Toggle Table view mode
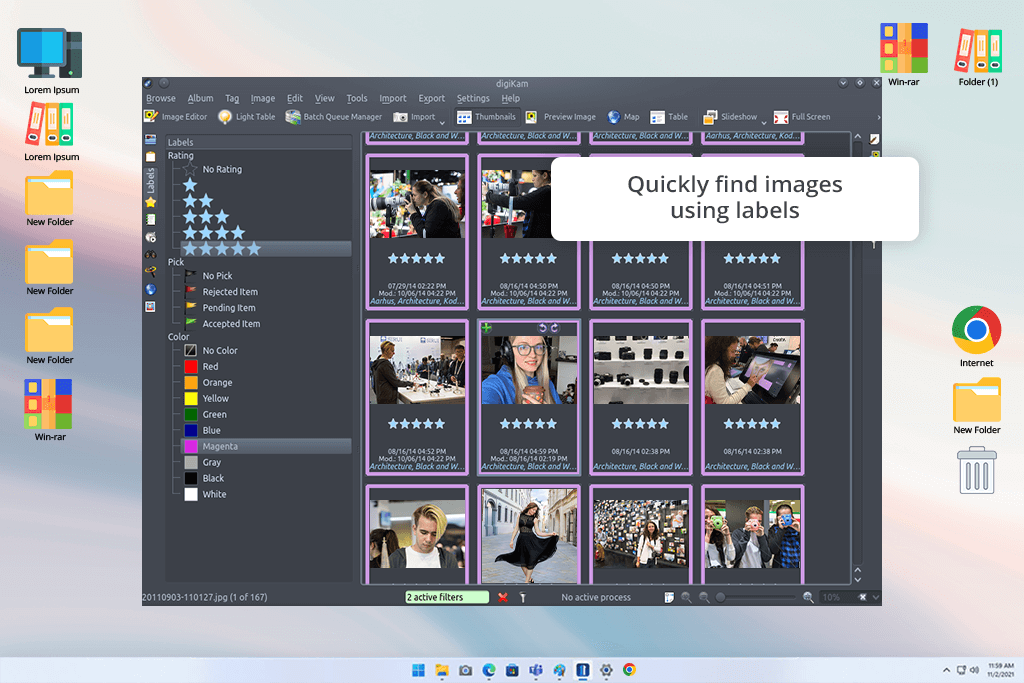 [x=669, y=117]
